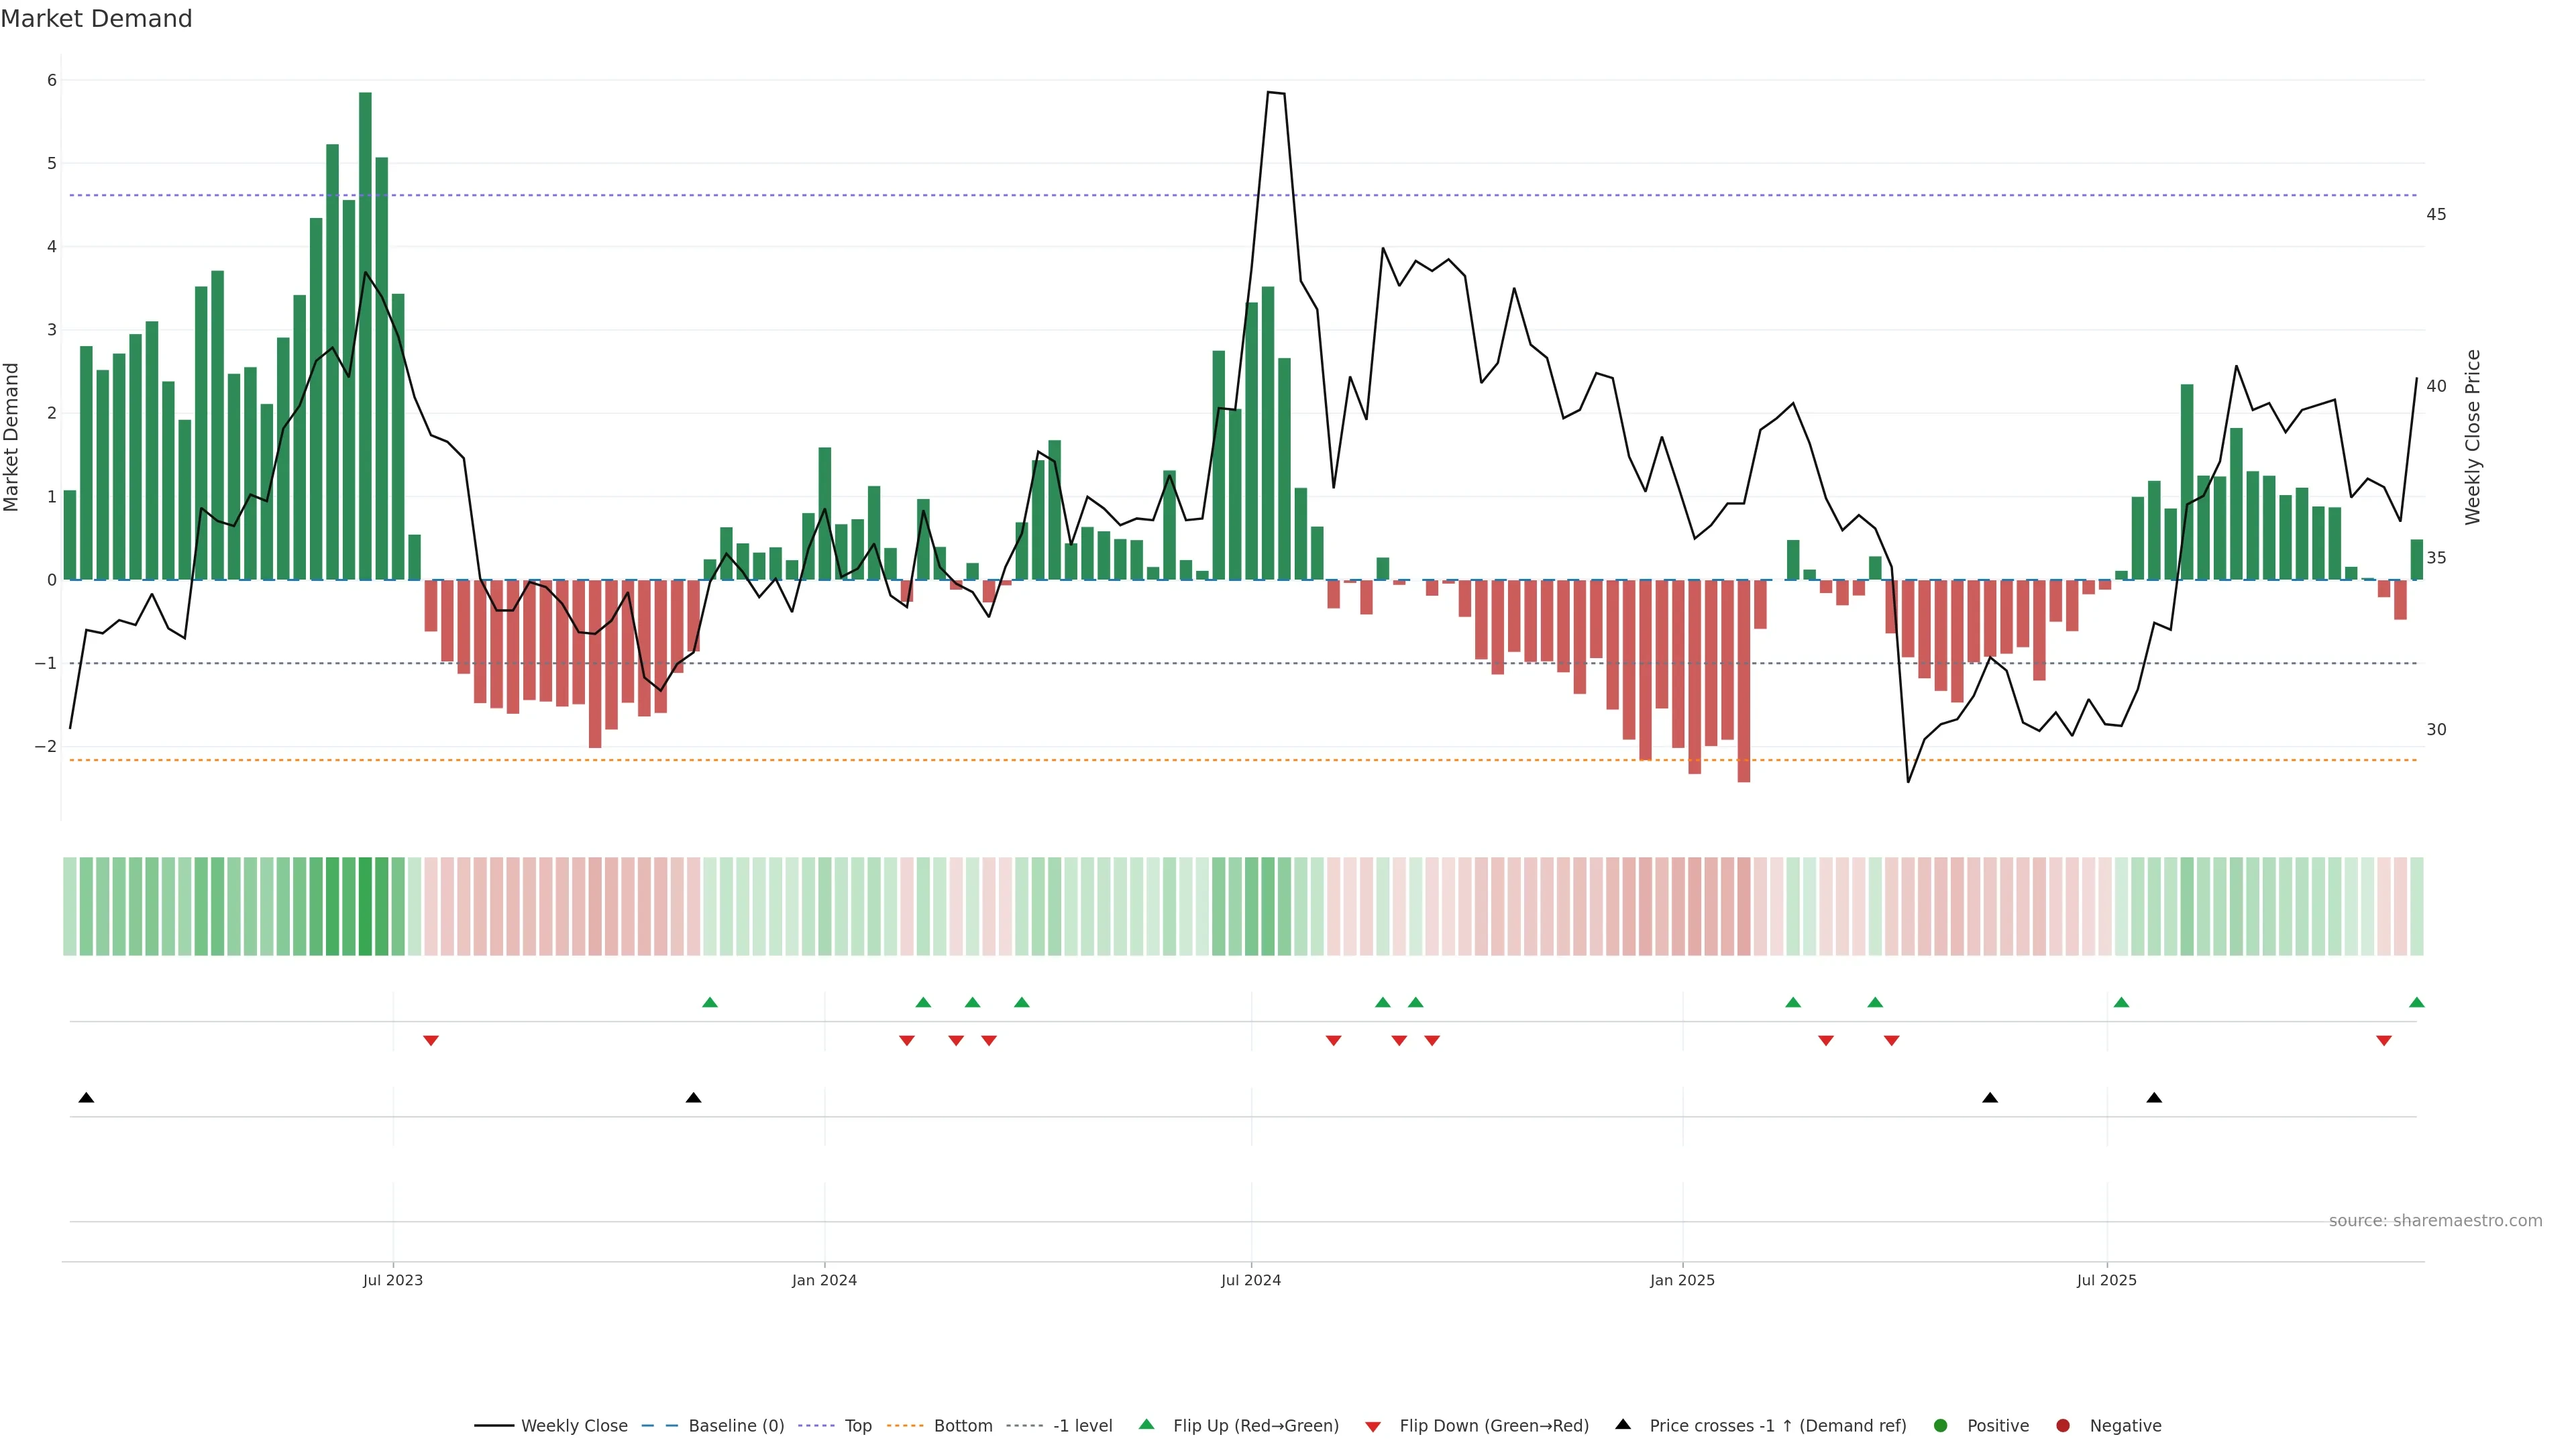Click the red Flip Down legend triangle

[x=1373, y=1426]
